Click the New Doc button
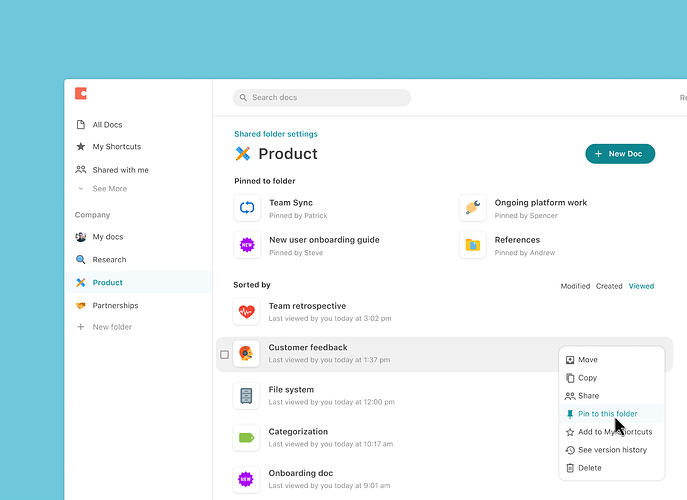This screenshot has height=500, width=687. click(620, 154)
